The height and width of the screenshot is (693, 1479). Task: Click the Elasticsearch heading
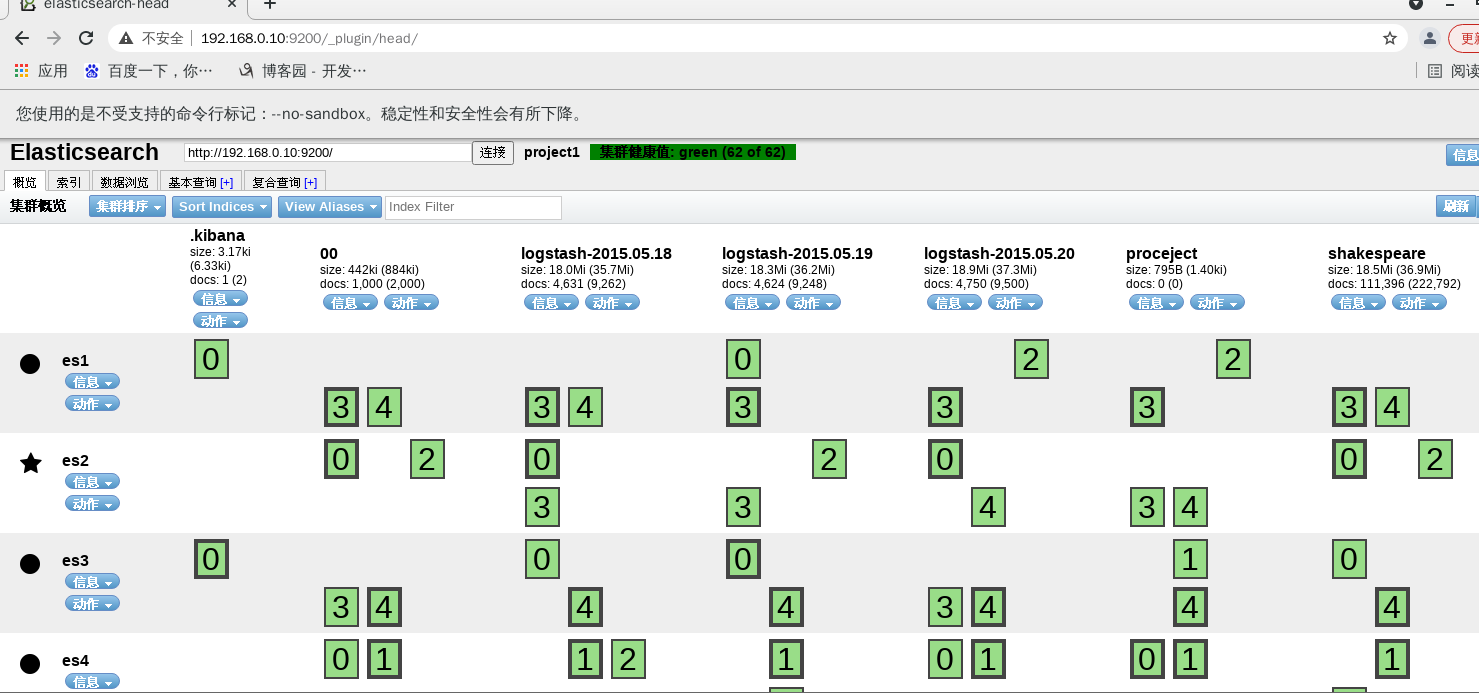pos(84,152)
